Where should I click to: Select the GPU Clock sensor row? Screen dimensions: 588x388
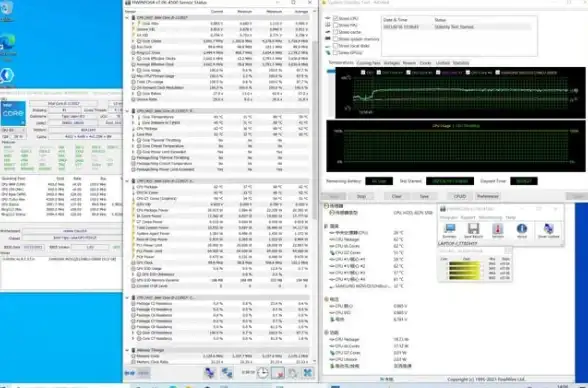click(219, 263)
